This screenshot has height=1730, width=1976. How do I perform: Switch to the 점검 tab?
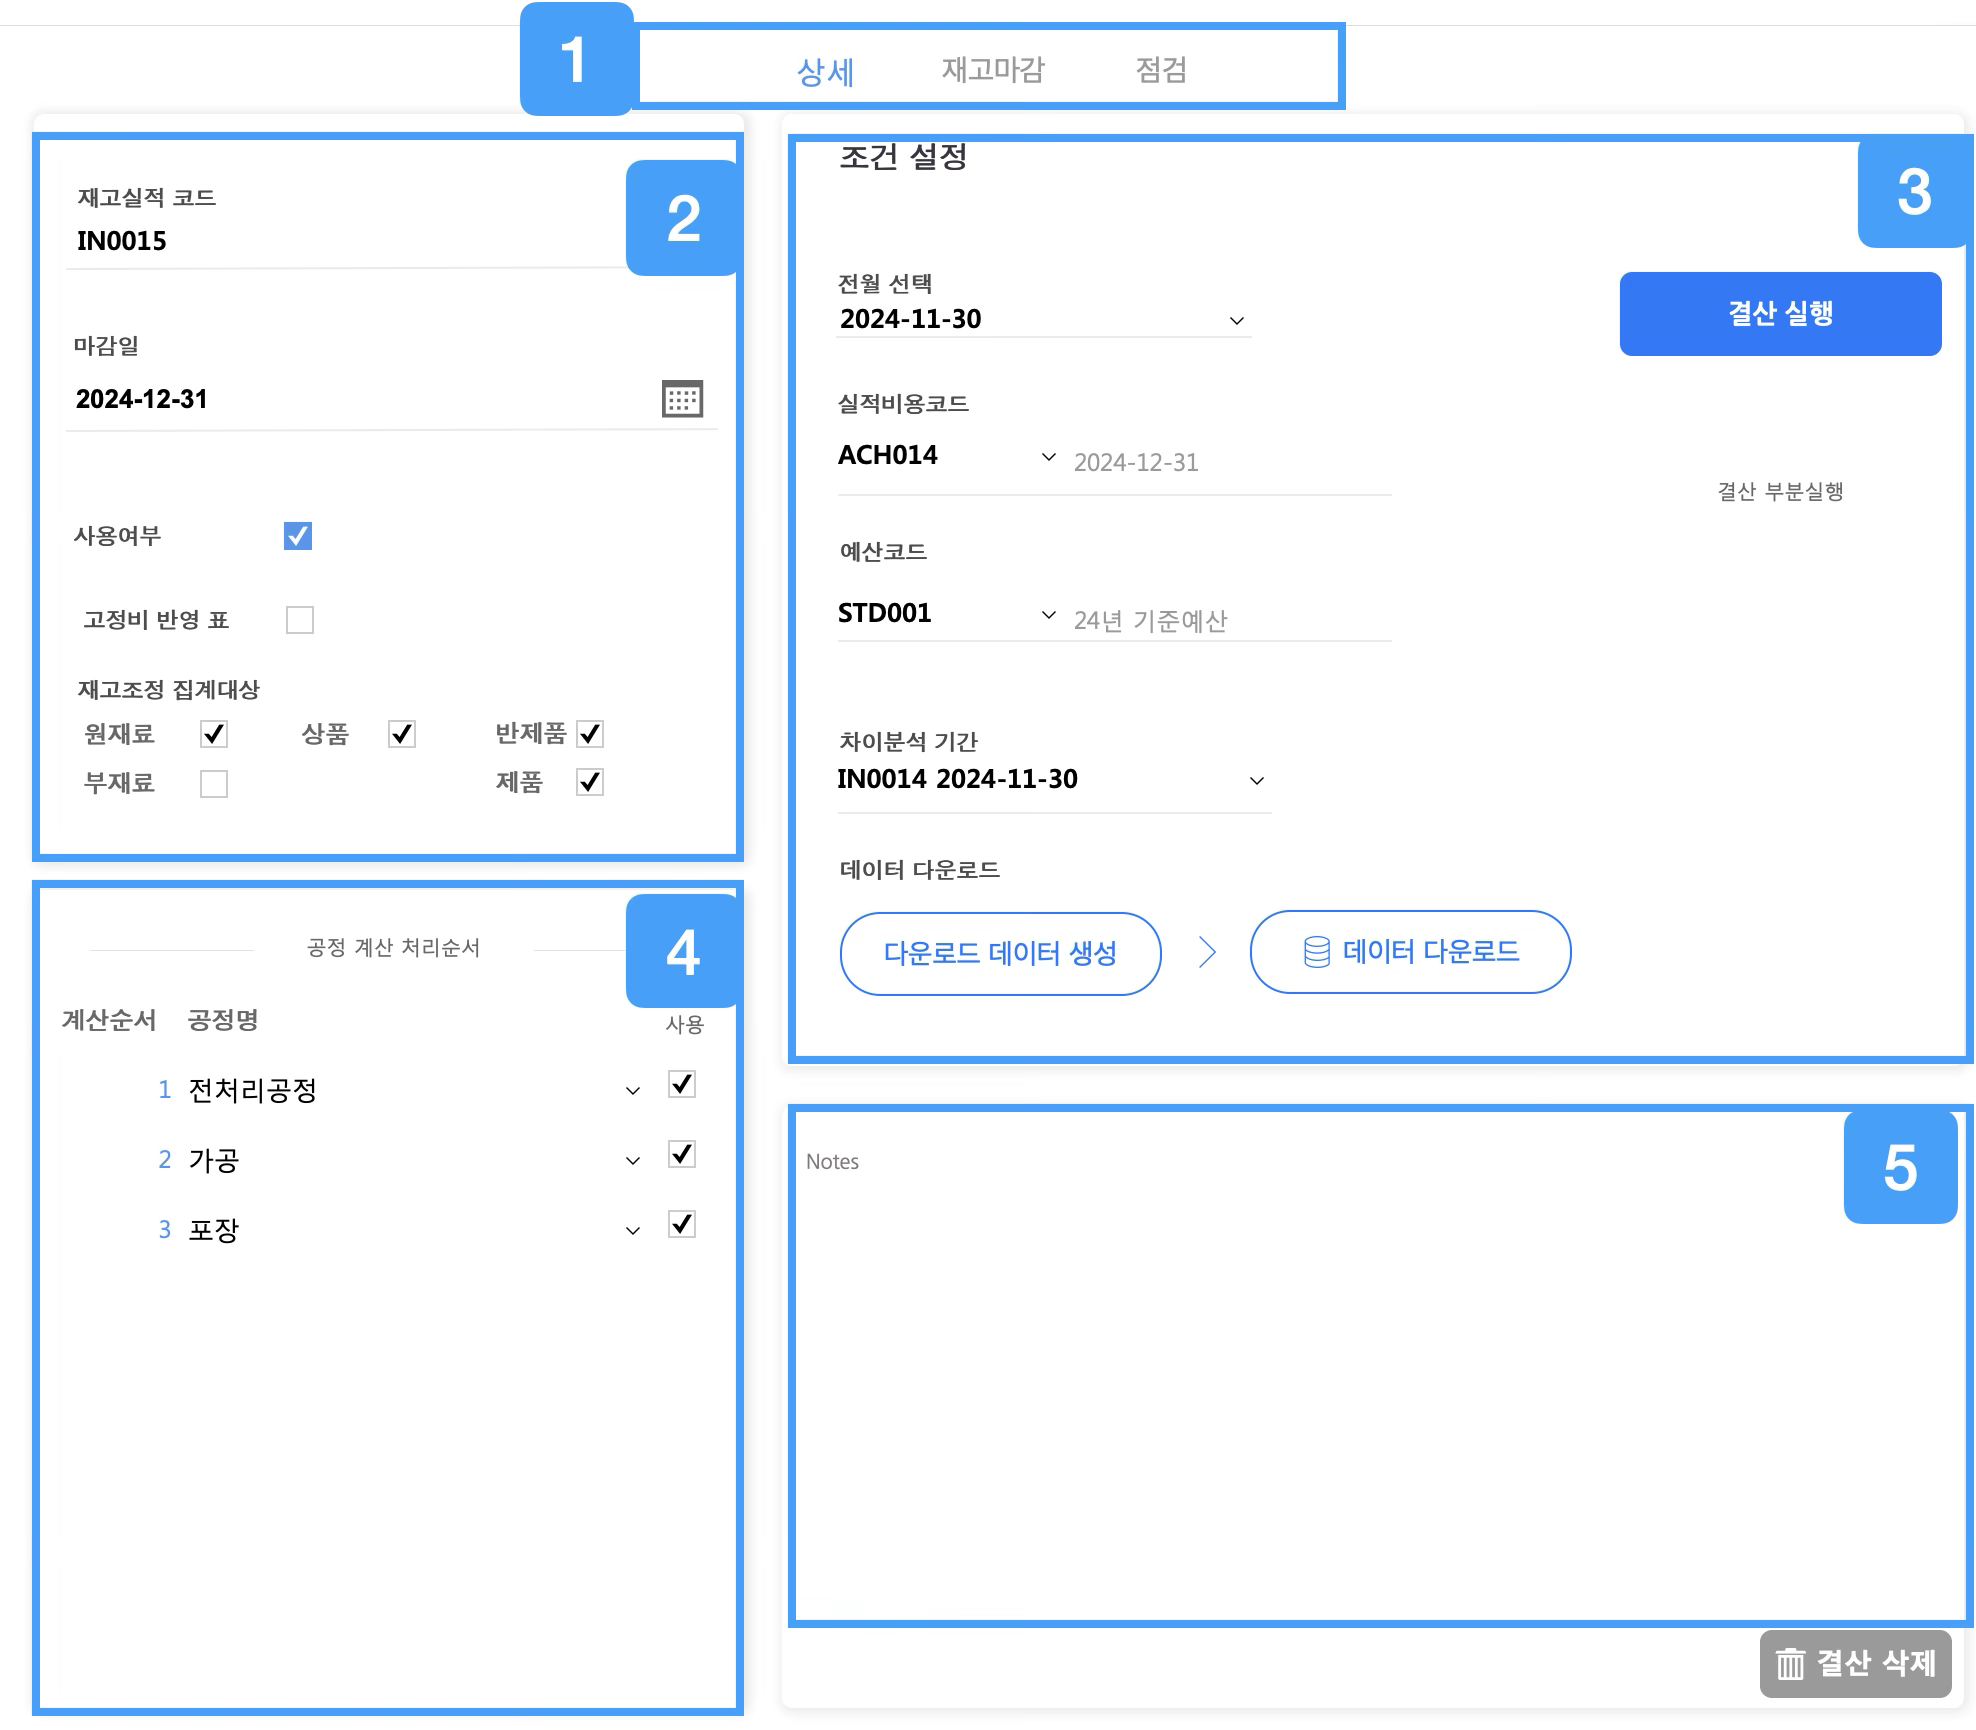1160,70
